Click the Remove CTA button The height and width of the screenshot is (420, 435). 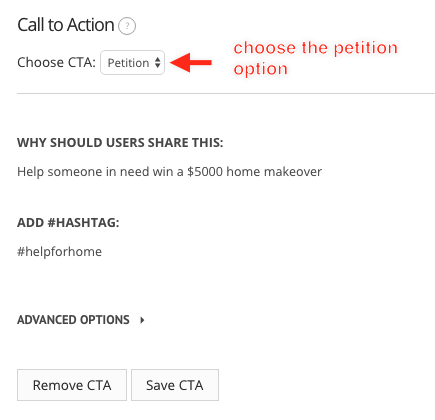pyautogui.click(x=72, y=385)
